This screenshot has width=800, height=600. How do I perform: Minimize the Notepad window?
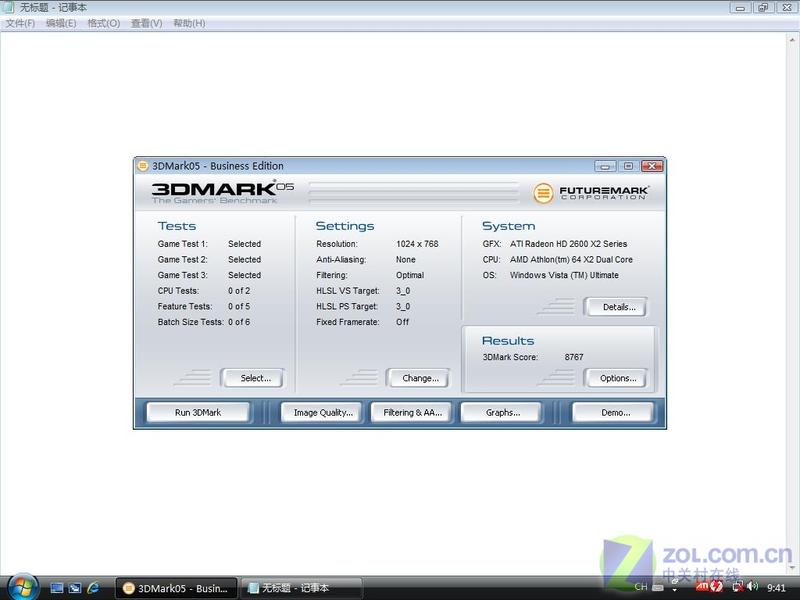(740, 8)
